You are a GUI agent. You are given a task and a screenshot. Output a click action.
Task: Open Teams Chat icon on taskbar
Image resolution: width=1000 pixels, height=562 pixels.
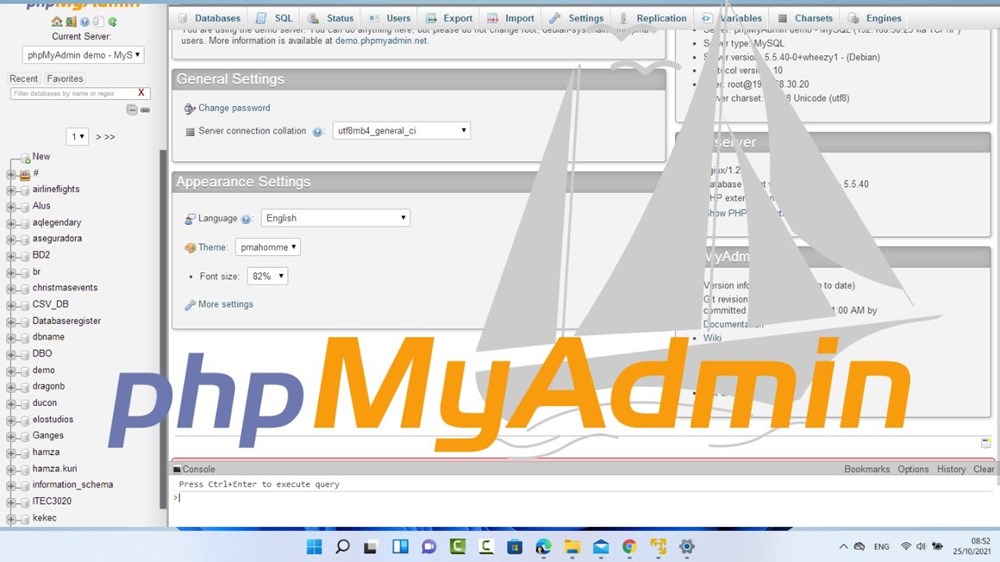429,547
